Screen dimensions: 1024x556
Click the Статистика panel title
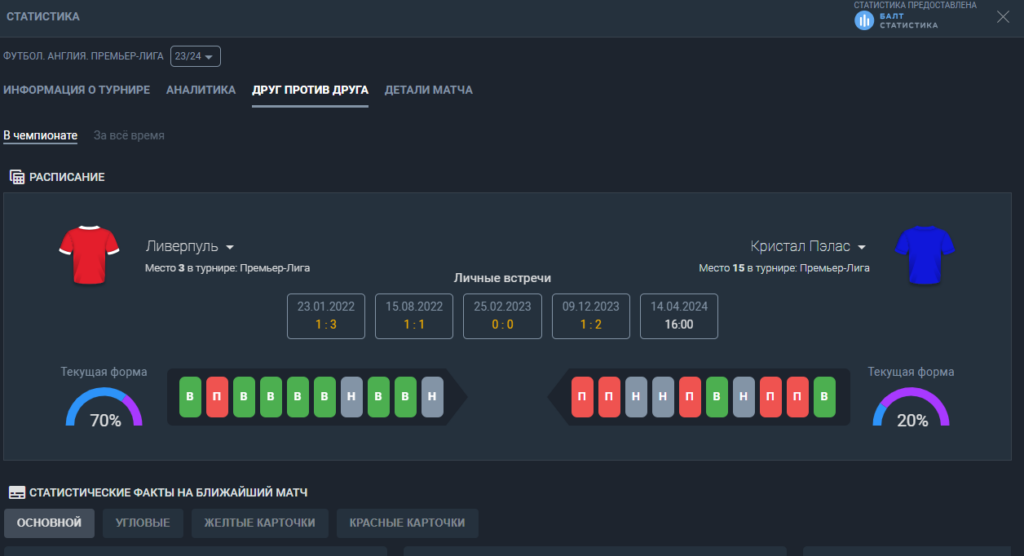43,17
